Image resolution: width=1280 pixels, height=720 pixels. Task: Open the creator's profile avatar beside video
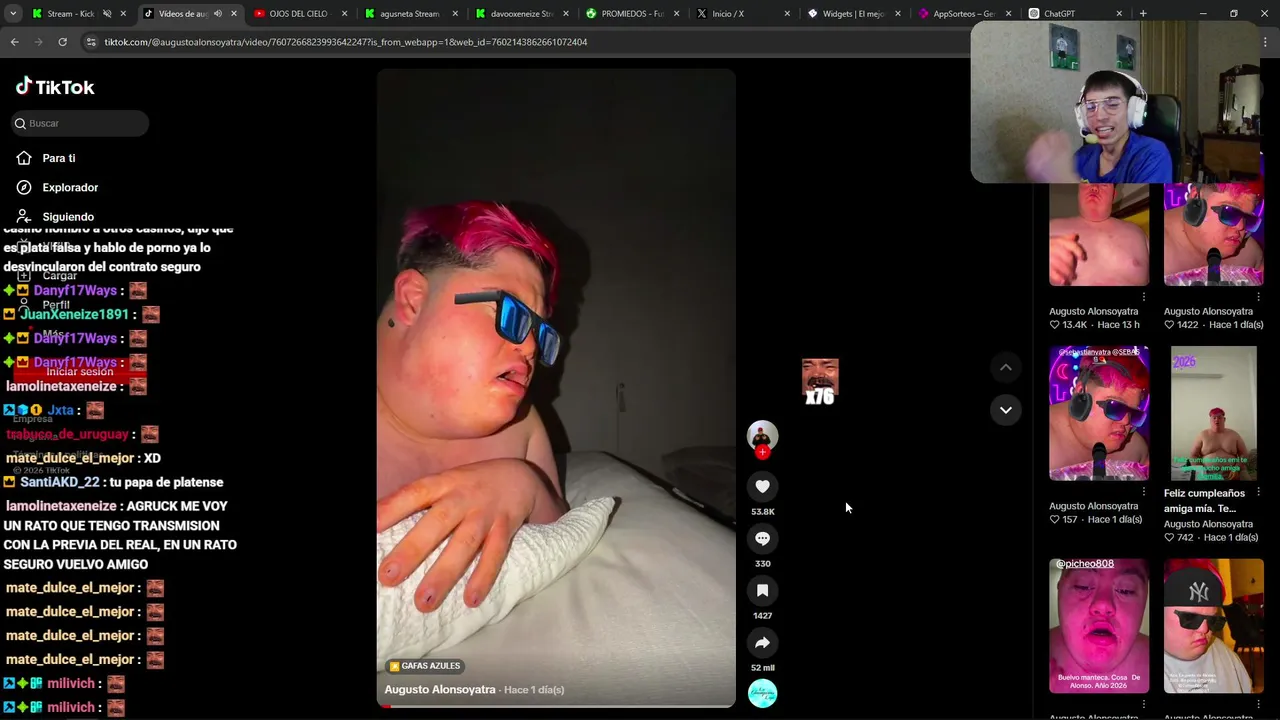pyautogui.click(x=762, y=436)
